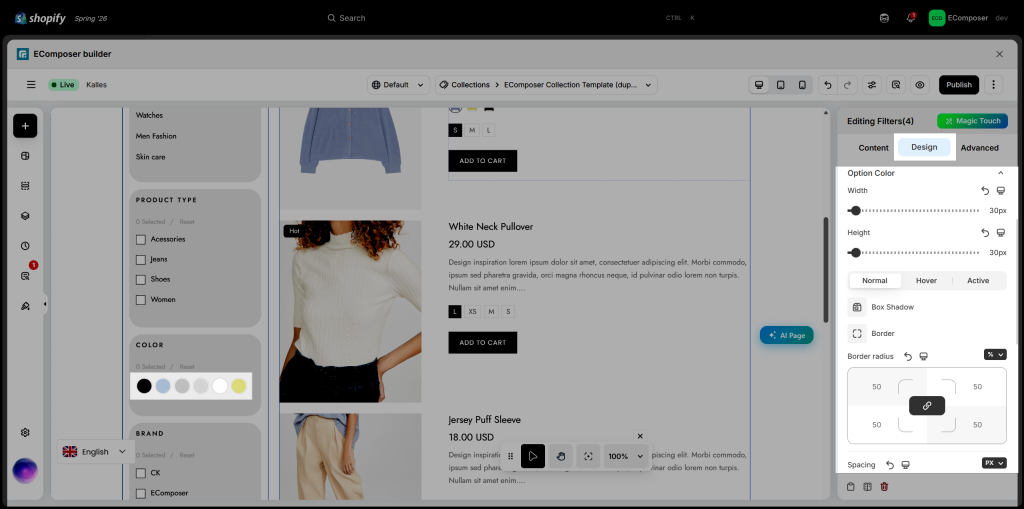Open the Default language dropdown
The image size is (1024, 509).
399,85
